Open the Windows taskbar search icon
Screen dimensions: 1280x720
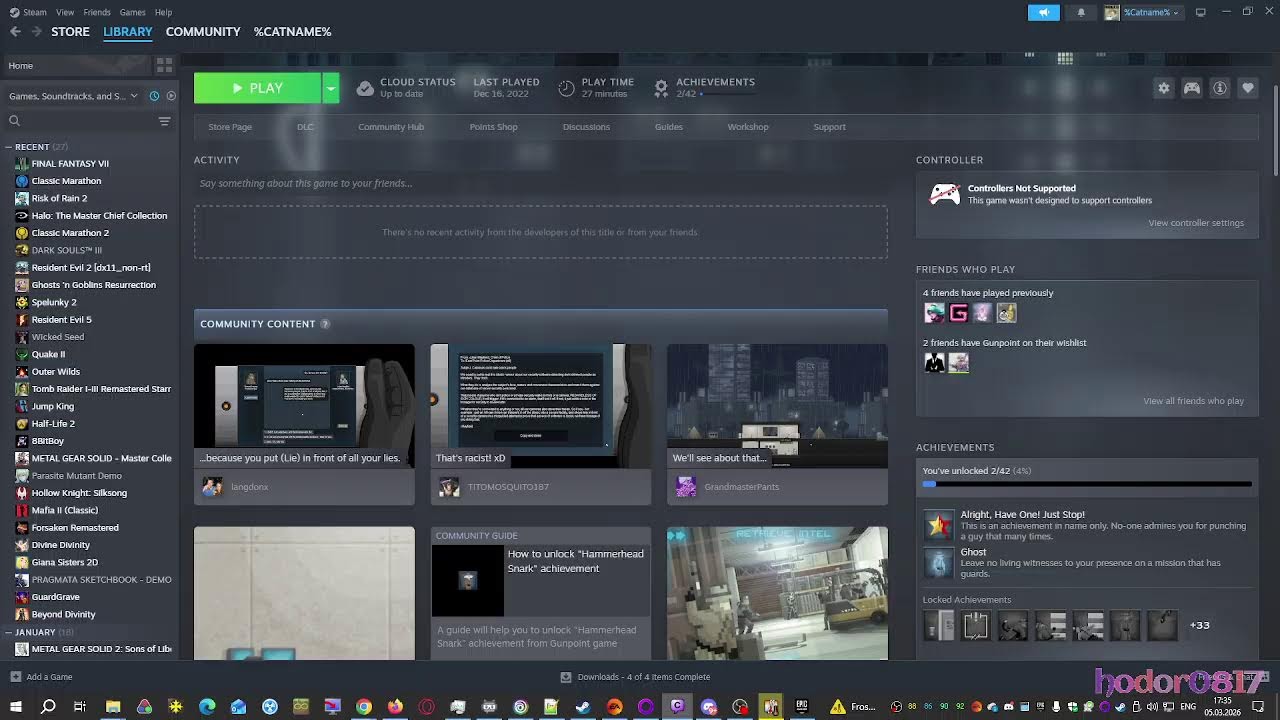click(48, 706)
